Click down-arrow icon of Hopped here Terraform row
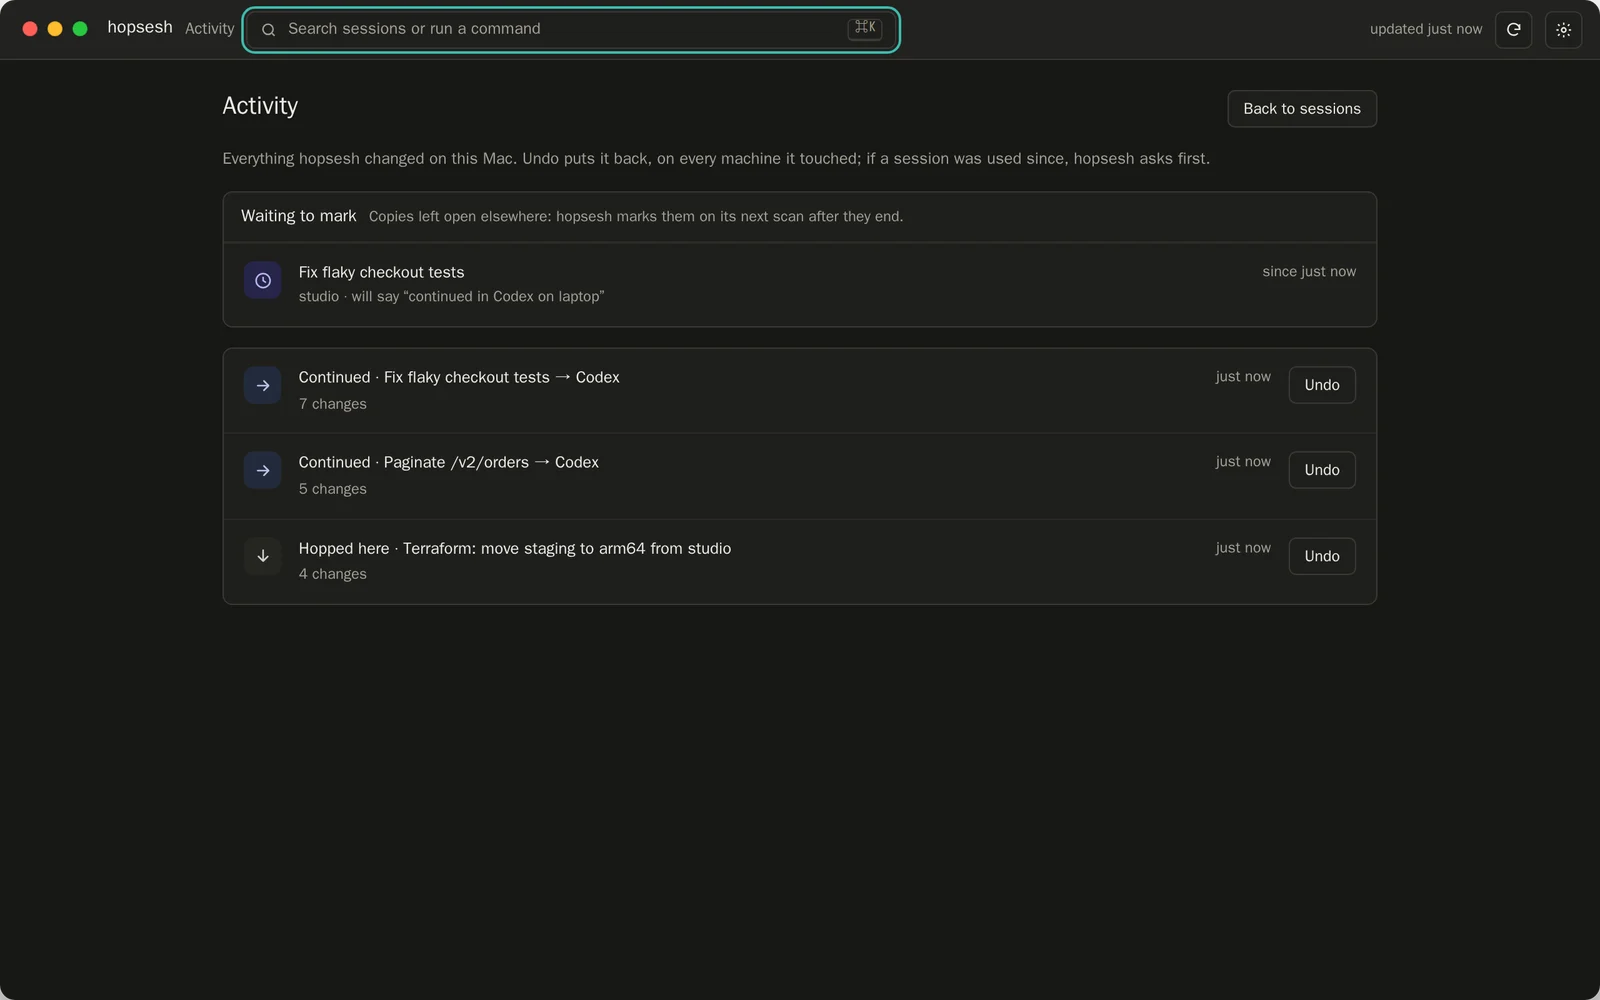 point(262,556)
